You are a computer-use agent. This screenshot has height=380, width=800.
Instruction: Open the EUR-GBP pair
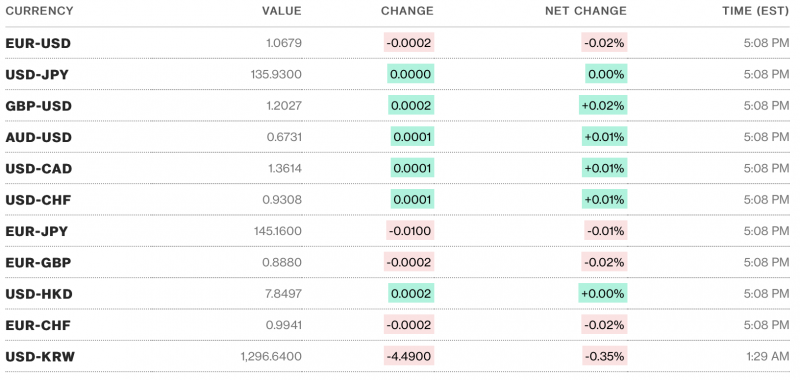[x=38, y=263]
